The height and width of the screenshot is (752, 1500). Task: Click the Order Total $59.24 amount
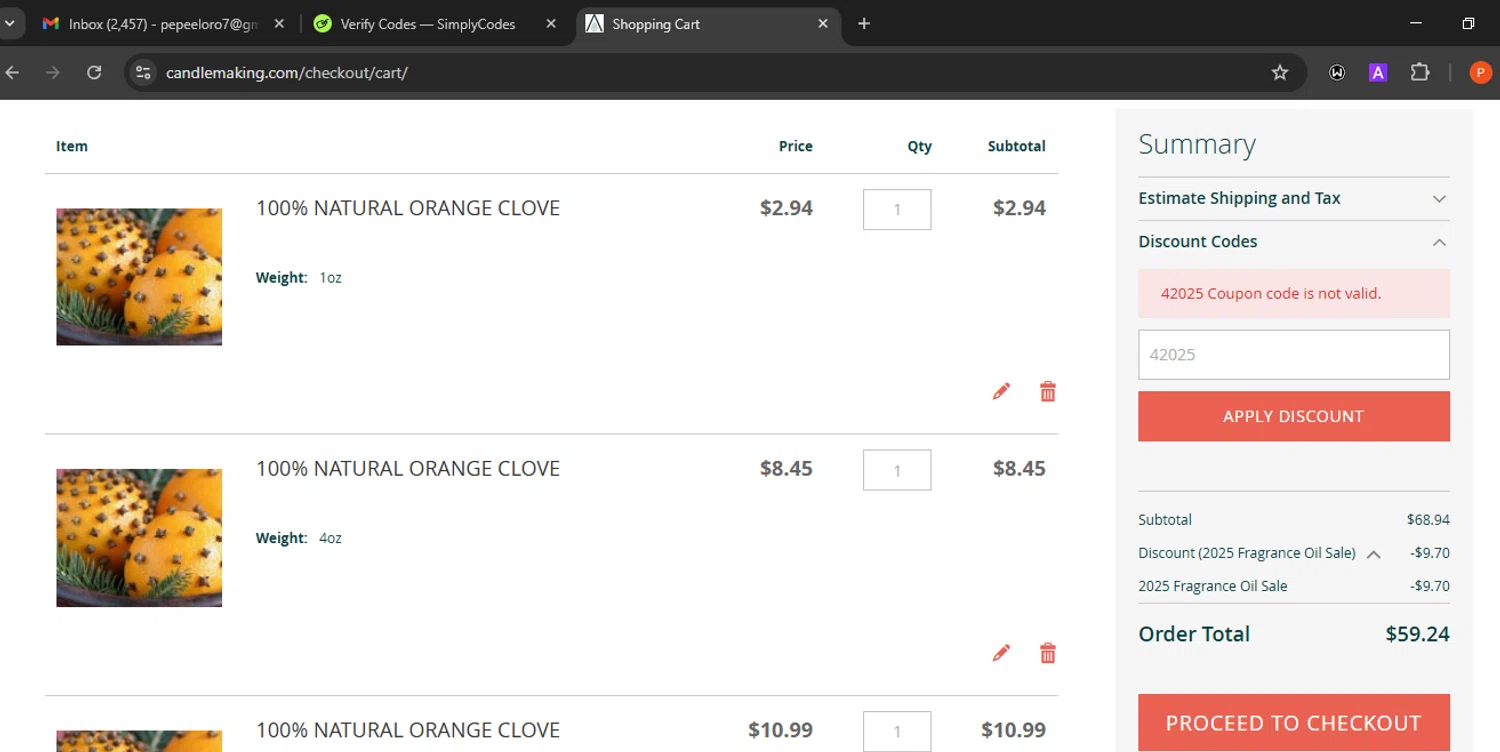[x=1417, y=634]
